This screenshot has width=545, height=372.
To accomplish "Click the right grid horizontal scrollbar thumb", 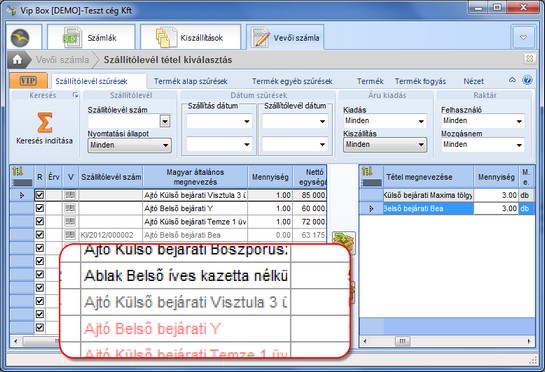I will (402, 341).
